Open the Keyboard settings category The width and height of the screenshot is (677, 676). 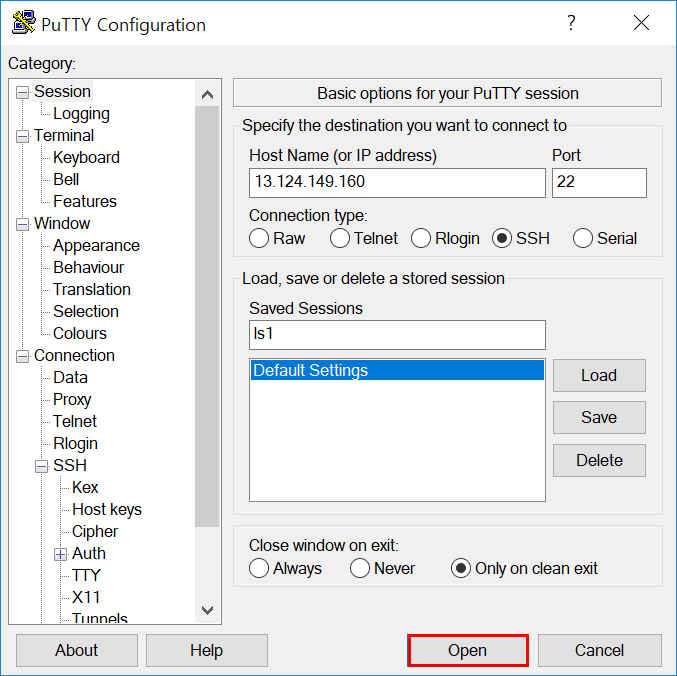(x=86, y=158)
